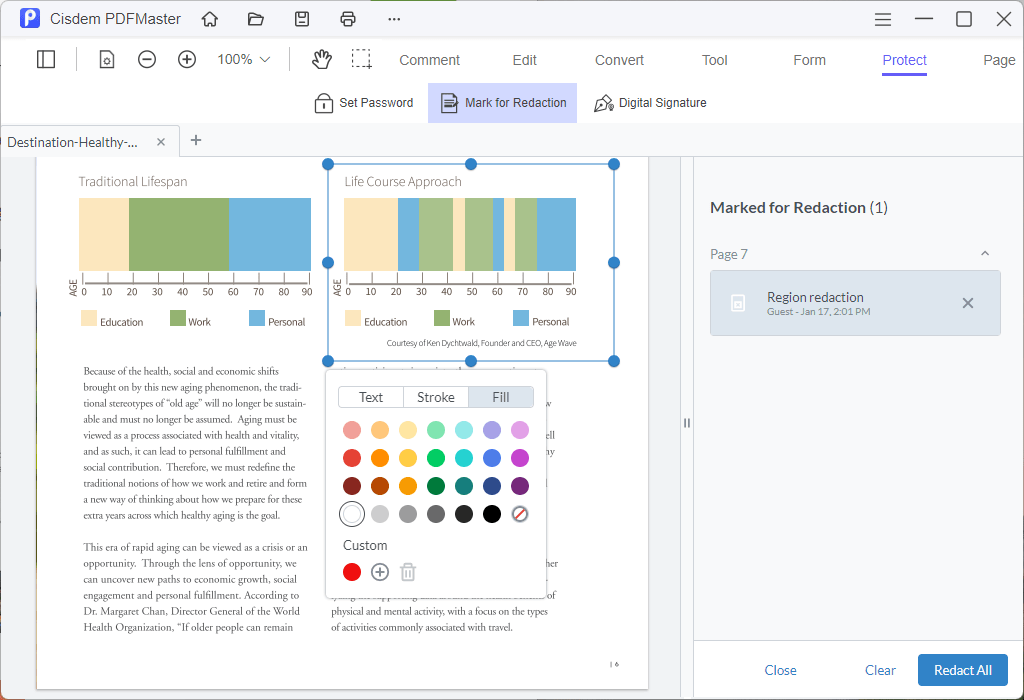Image resolution: width=1024 pixels, height=700 pixels.
Task: Zoom in with the plus icon
Action: click(187, 59)
